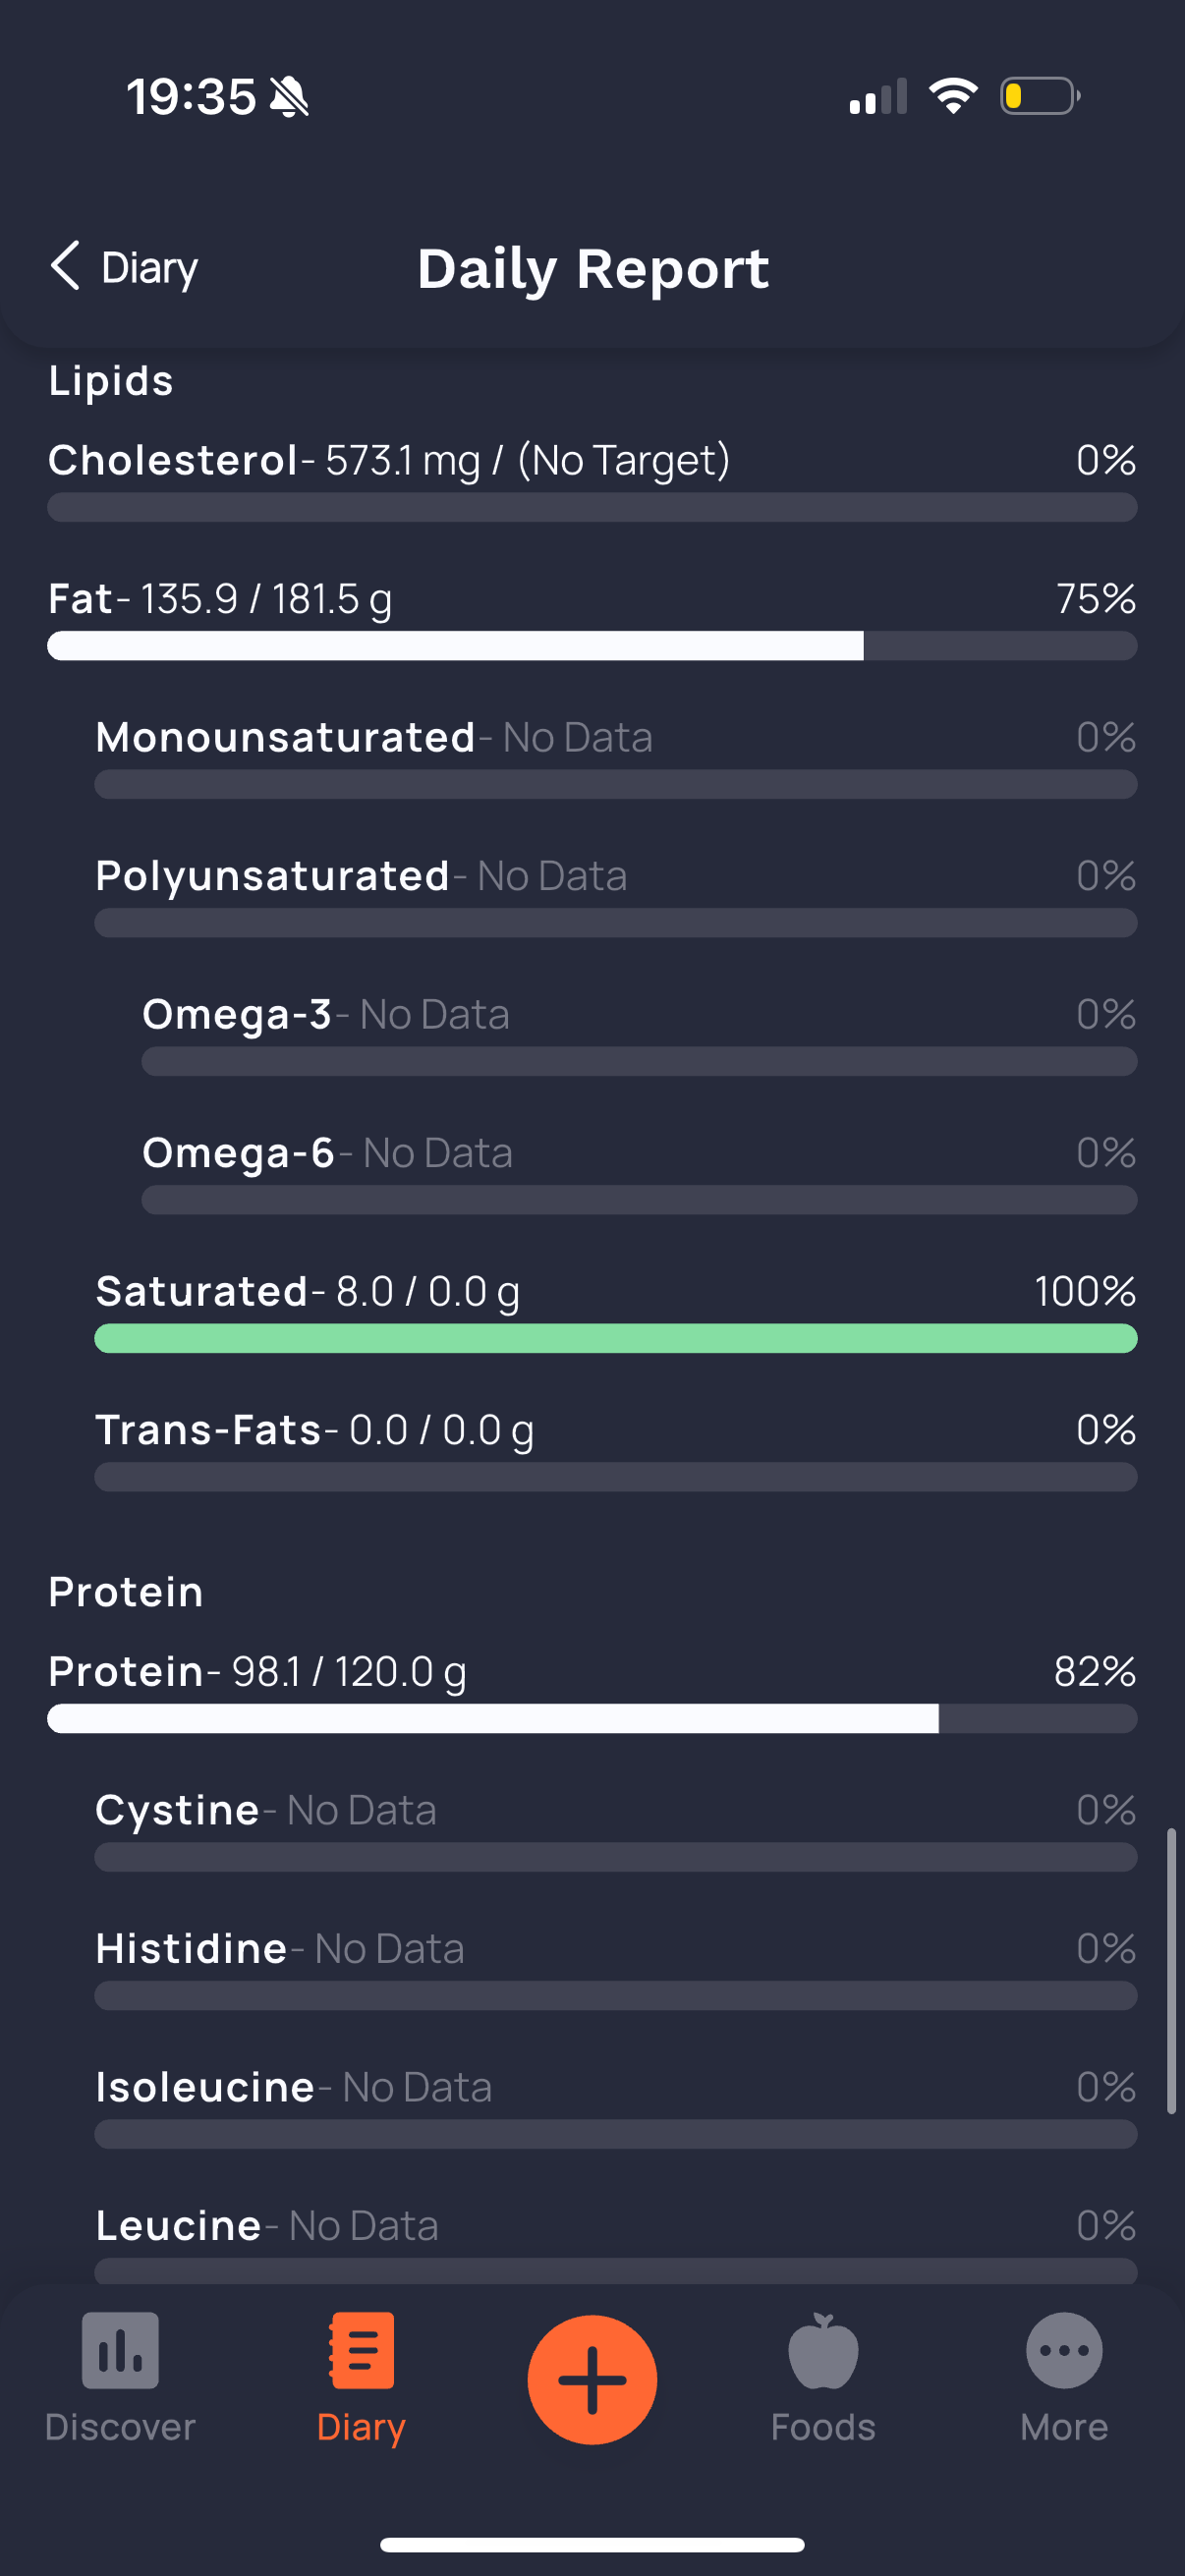Click the Protein 82% progress bar
This screenshot has width=1185, height=2576.
coord(592,1719)
